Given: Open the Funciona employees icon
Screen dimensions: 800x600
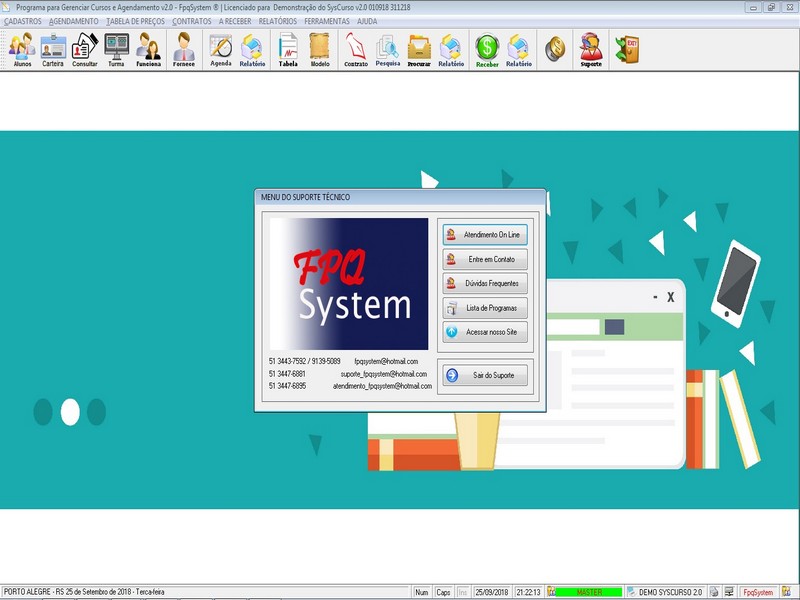Looking at the screenshot, I should tap(148, 50).
